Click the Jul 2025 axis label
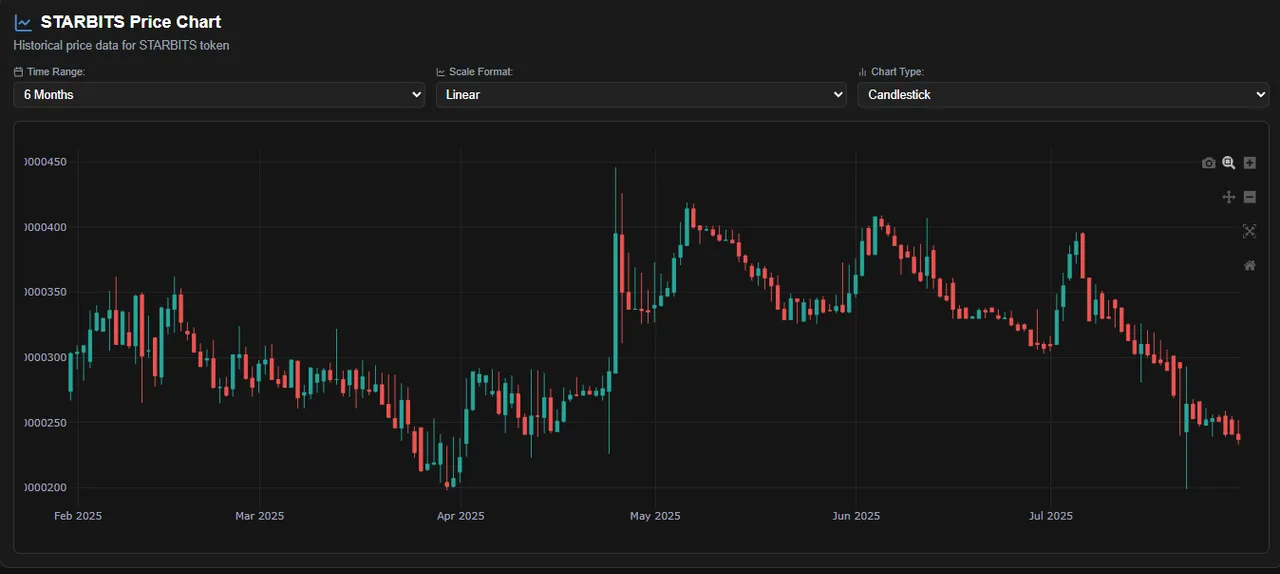The width and height of the screenshot is (1280, 574). pos(1051,516)
